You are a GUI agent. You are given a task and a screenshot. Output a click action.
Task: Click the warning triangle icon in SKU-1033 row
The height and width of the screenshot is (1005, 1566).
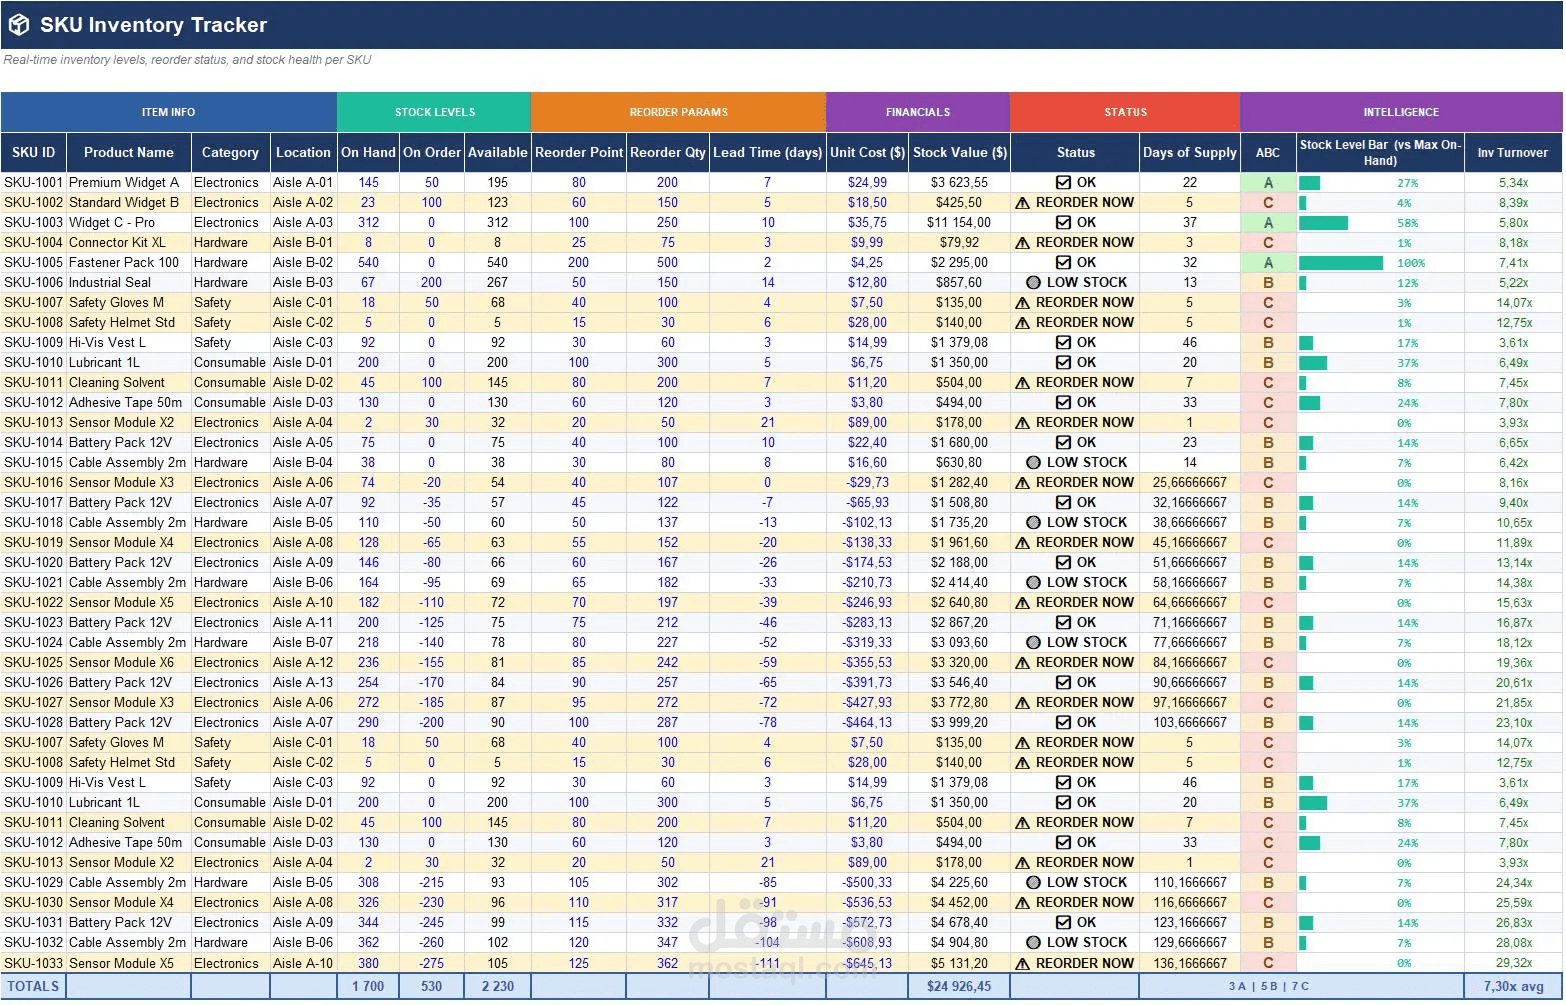point(1022,964)
